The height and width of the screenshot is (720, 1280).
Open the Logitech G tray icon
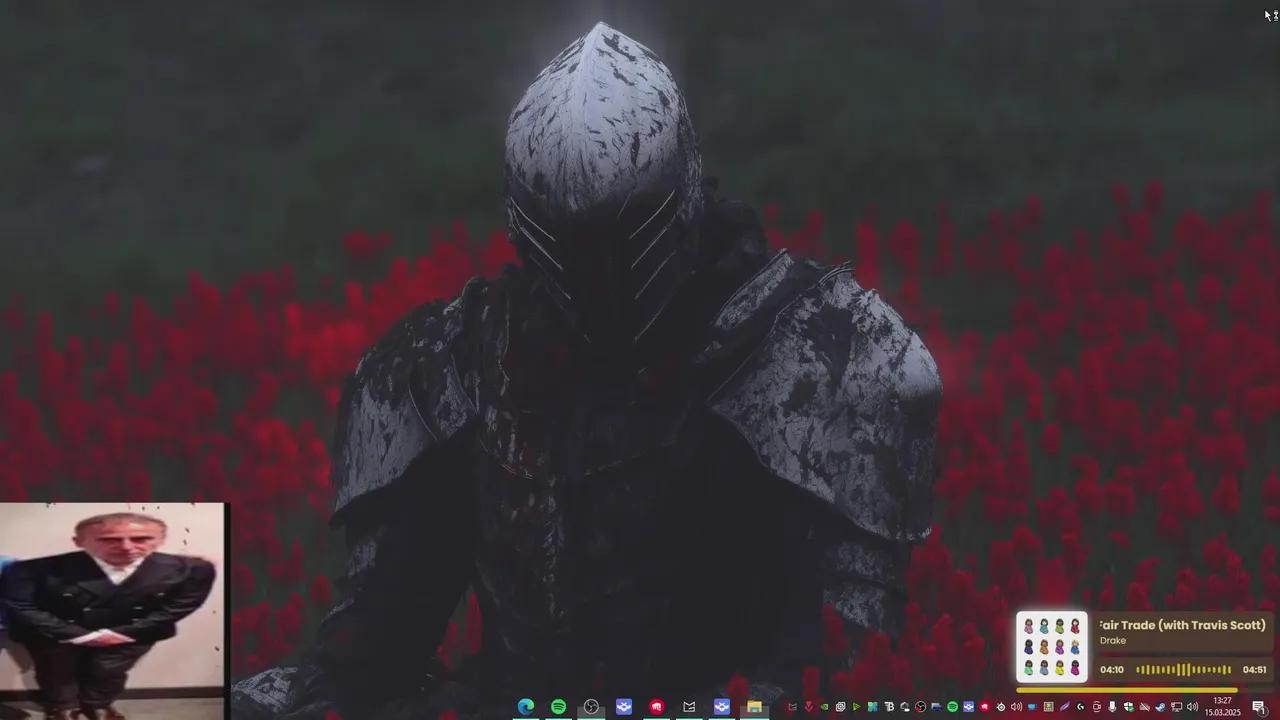[1080, 707]
